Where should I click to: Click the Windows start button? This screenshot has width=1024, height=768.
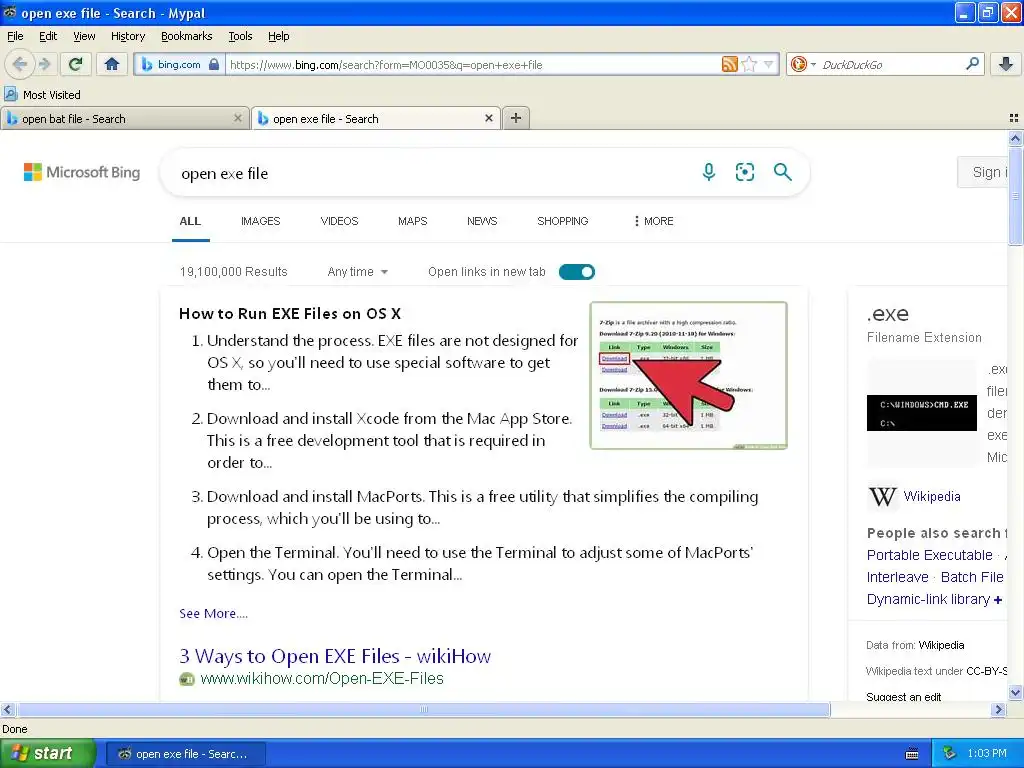click(x=47, y=753)
